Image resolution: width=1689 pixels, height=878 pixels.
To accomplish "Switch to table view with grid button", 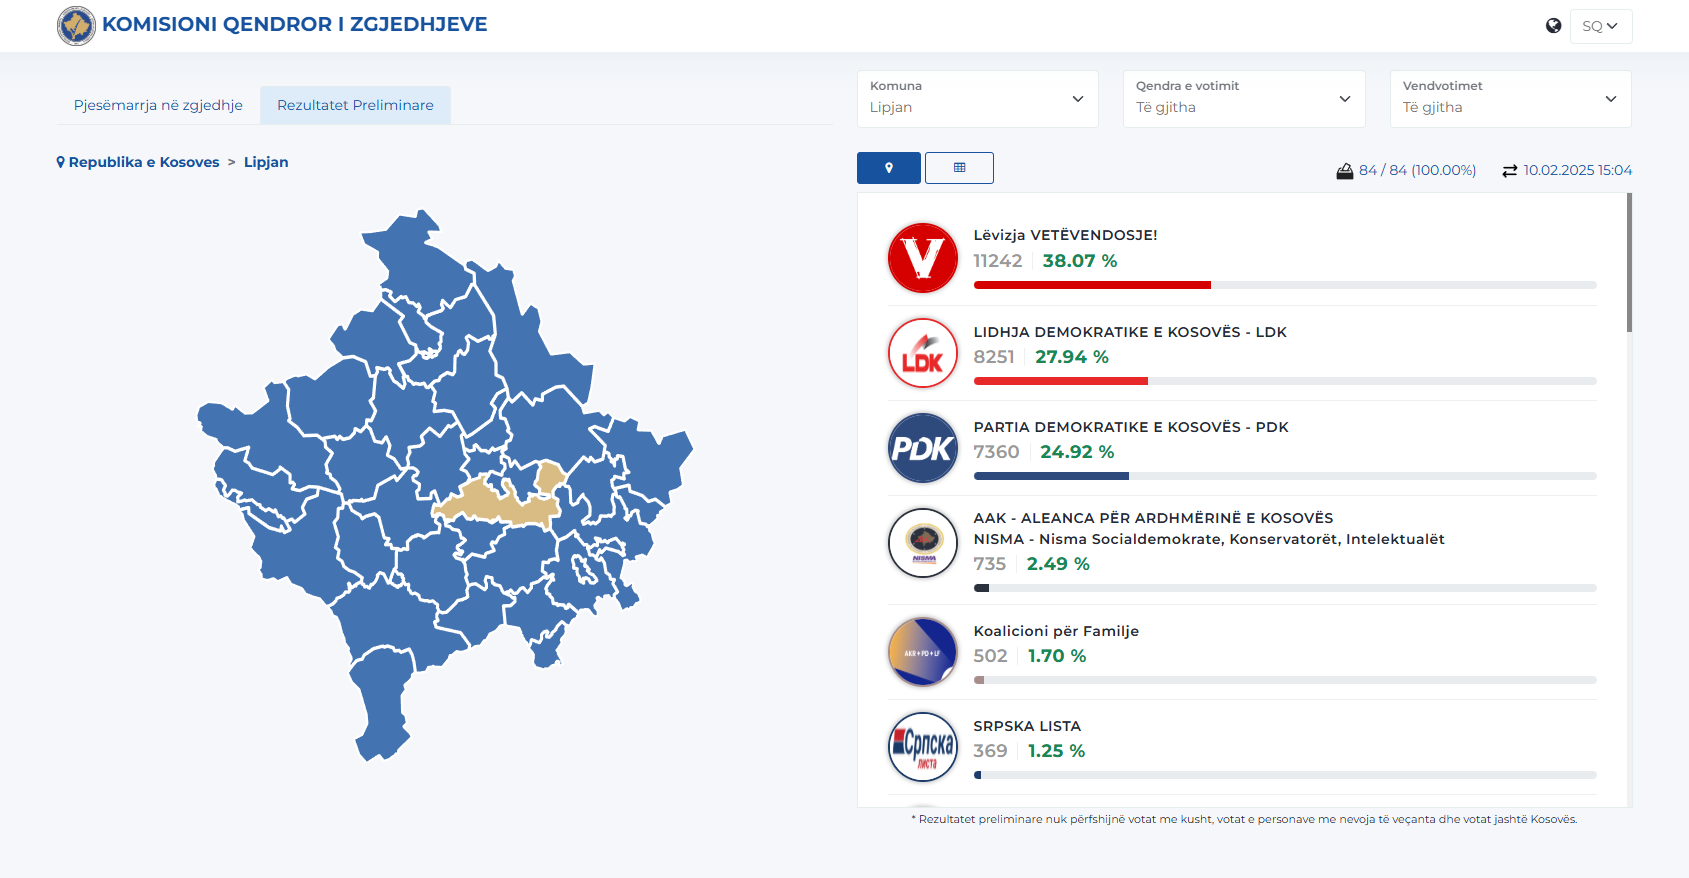I will tap(959, 168).
